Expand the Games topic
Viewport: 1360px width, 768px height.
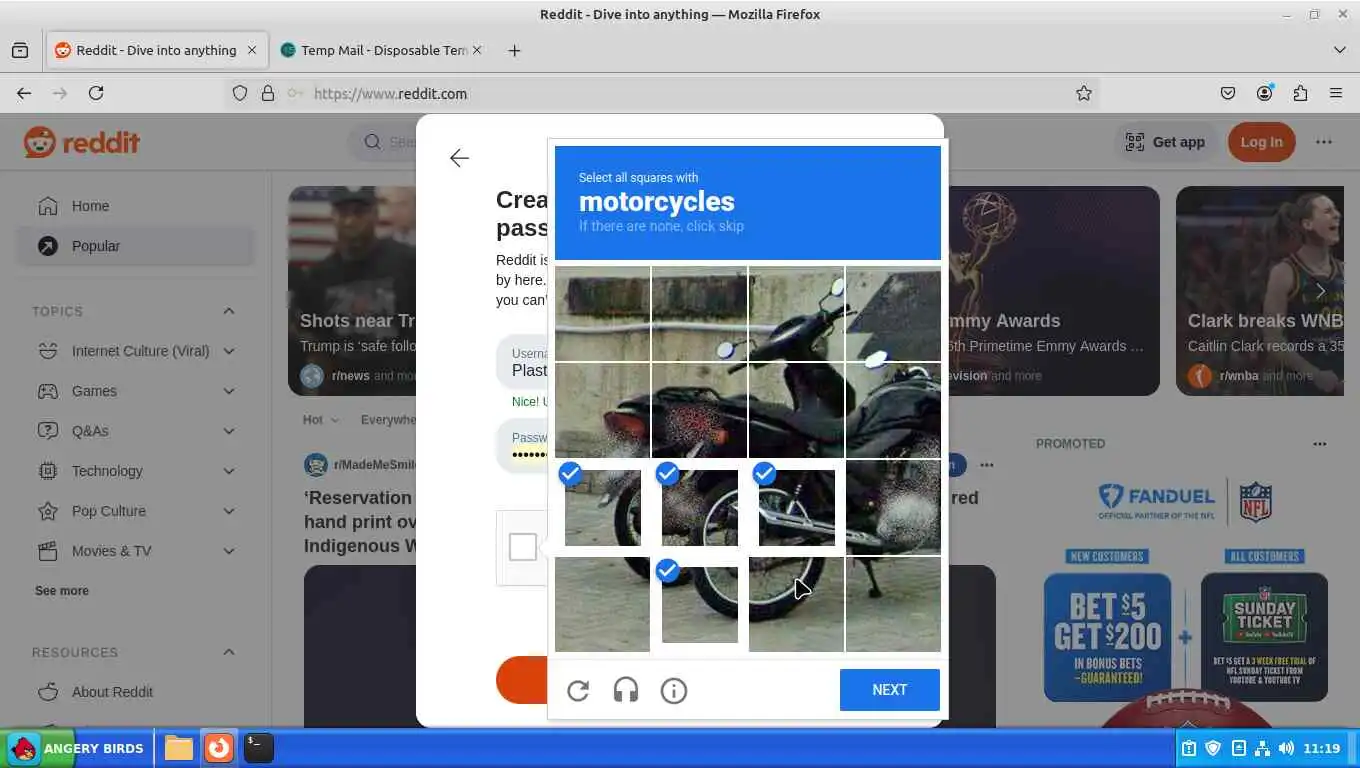coord(229,391)
